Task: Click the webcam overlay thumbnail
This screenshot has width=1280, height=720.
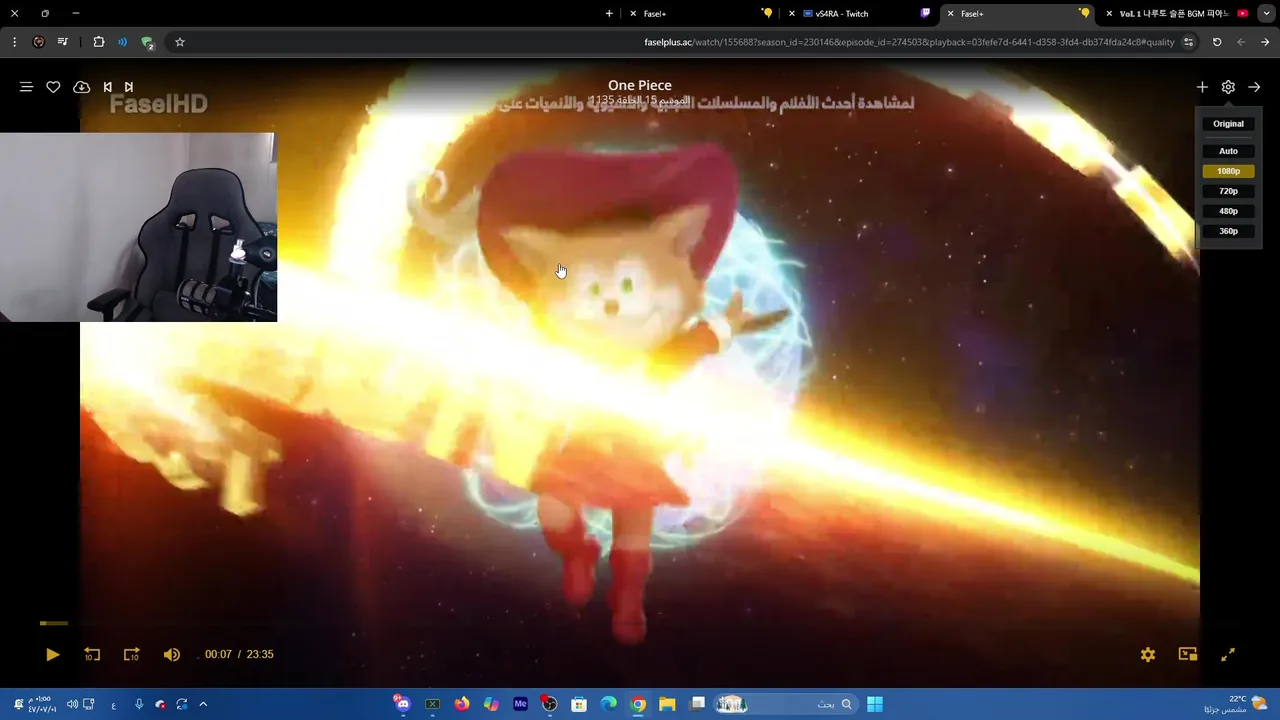Action: pyautogui.click(x=138, y=227)
